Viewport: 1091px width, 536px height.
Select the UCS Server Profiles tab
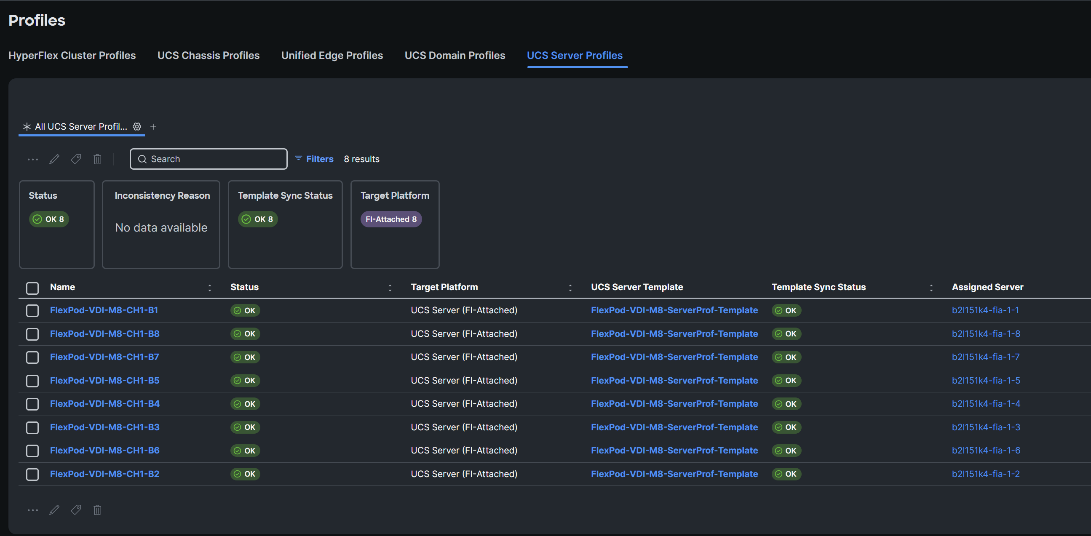(575, 56)
